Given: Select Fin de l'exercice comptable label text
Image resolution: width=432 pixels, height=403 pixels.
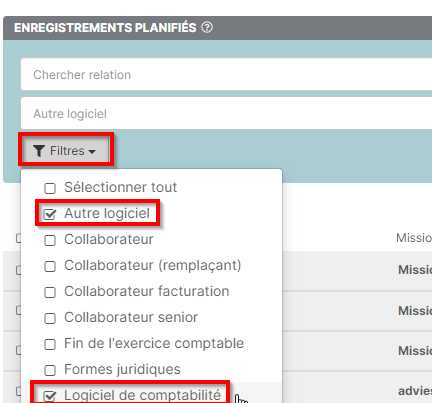Looking at the screenshot, I should [x=154, y=343].
